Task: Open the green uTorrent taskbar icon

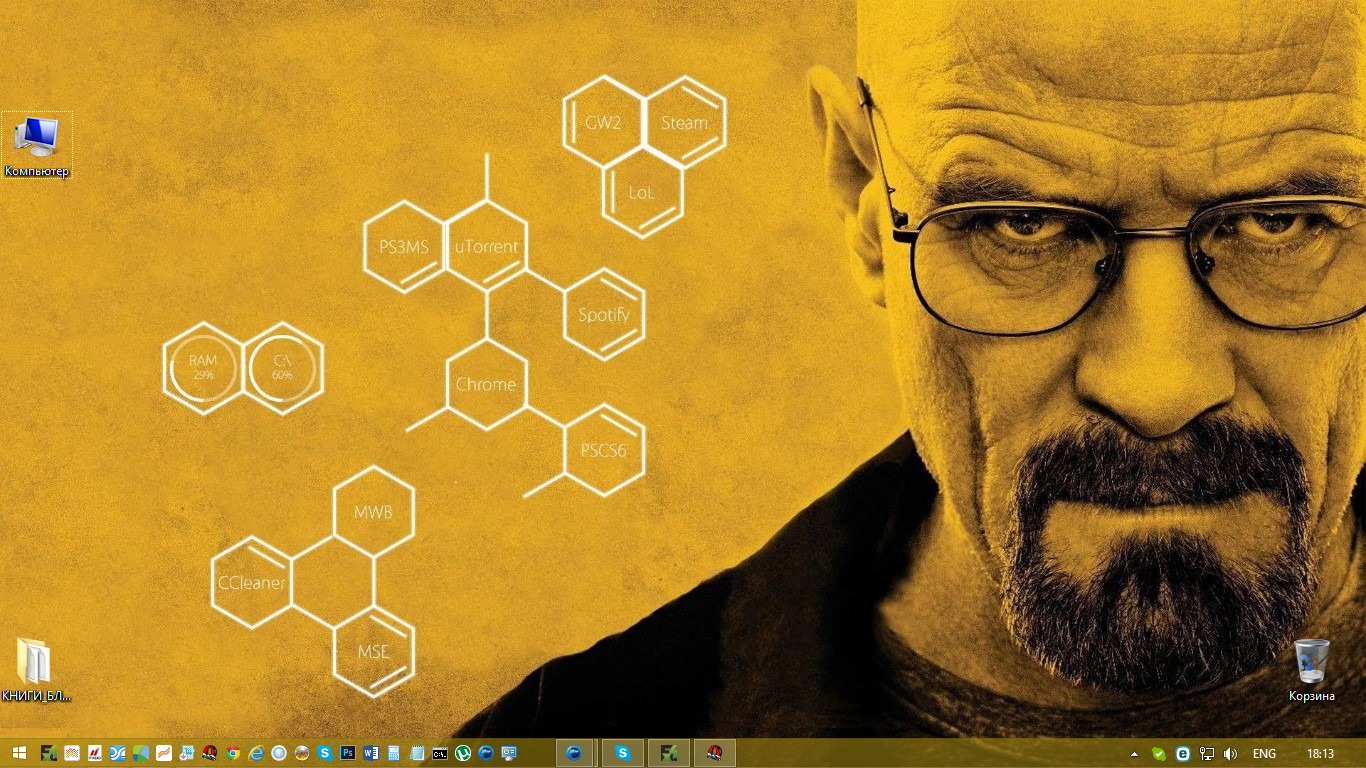Action: tap(463, 753)
